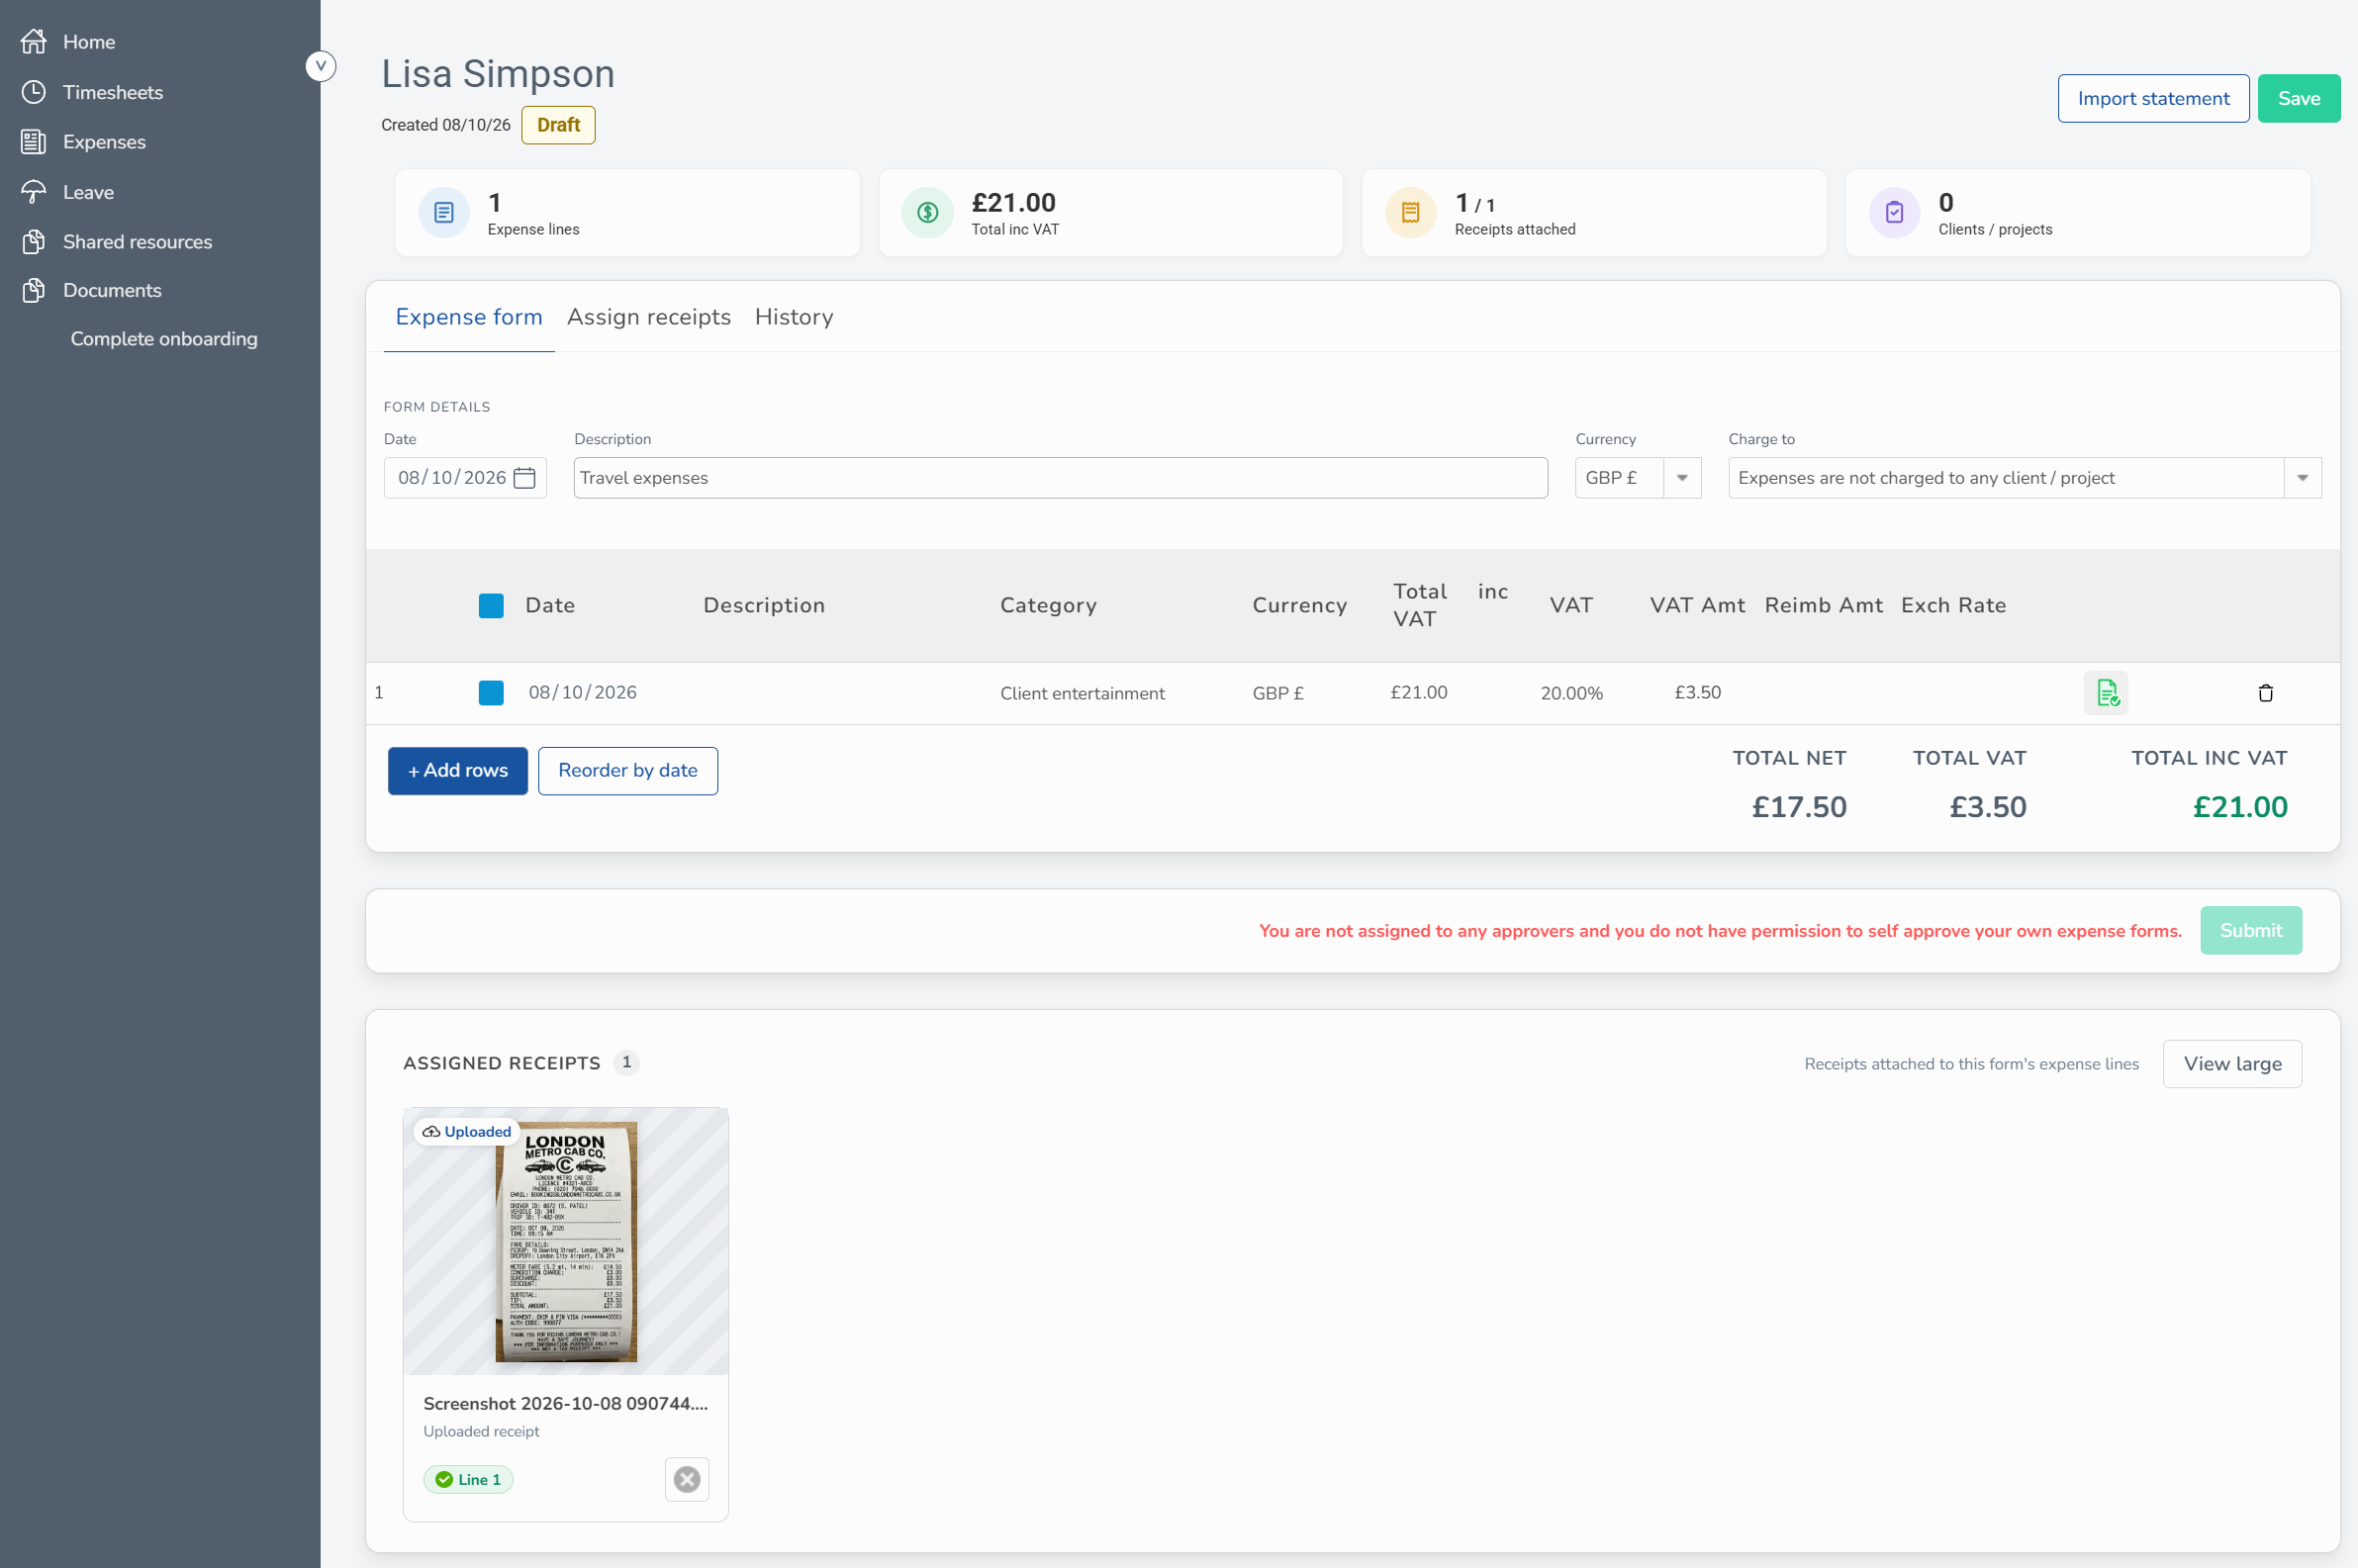Open the taxi receipt thumbnail
This screenshot has width=2358, height=1568.
[566, 1241]
